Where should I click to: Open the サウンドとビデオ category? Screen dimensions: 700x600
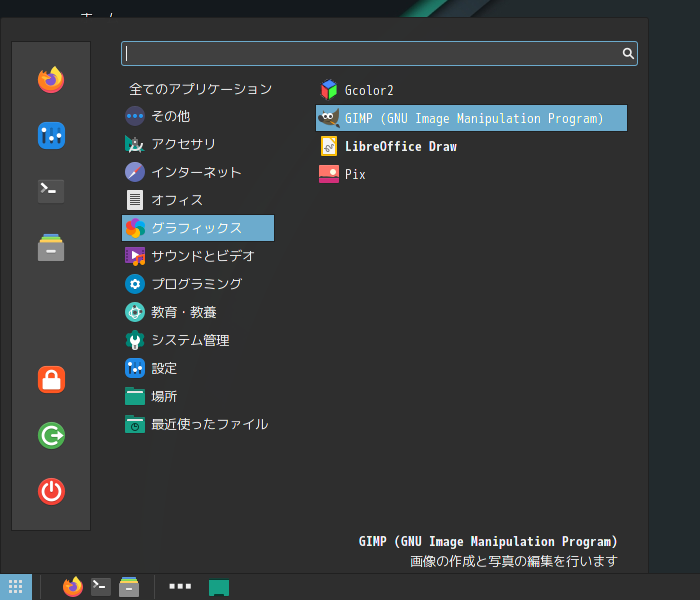click(198, 256)
